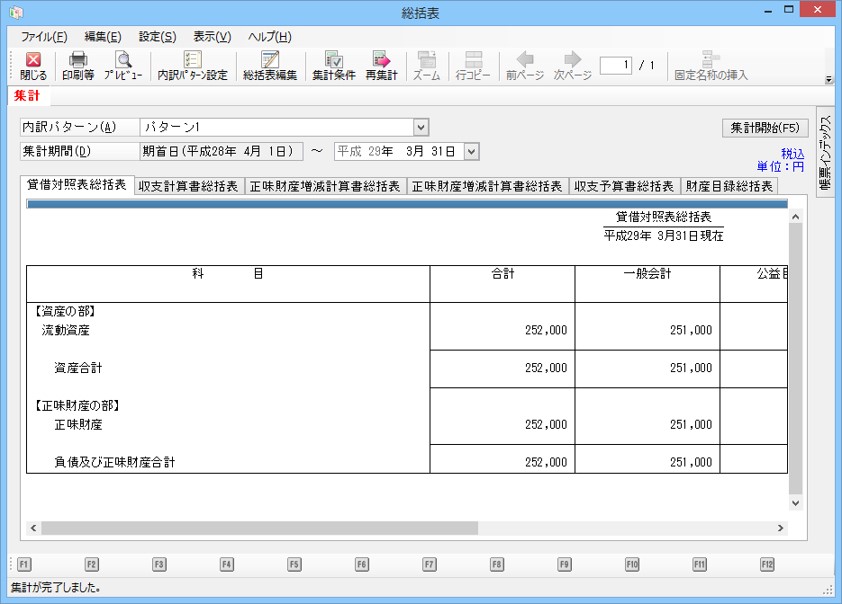Click the 帳票インデックス side panel button
This screenshot has width=842, height=604.
coord(825,151)
